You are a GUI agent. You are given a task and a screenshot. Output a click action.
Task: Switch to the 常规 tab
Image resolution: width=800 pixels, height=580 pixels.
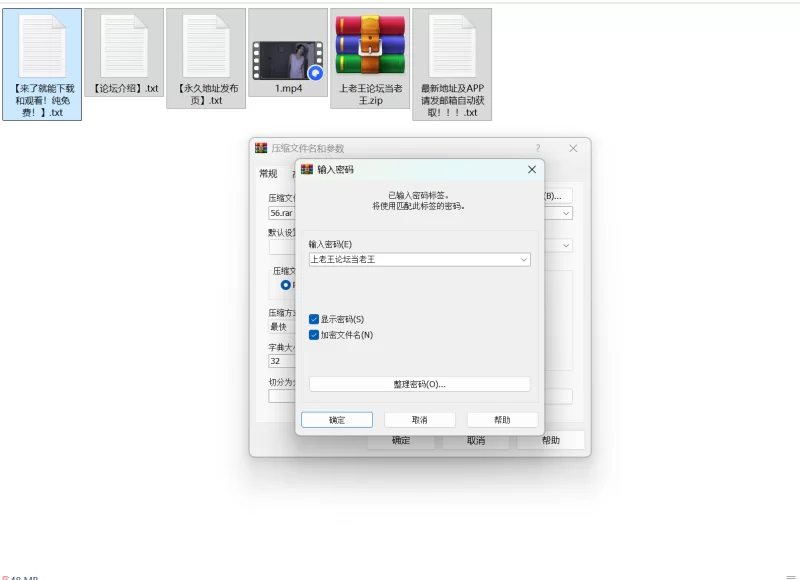268,174
